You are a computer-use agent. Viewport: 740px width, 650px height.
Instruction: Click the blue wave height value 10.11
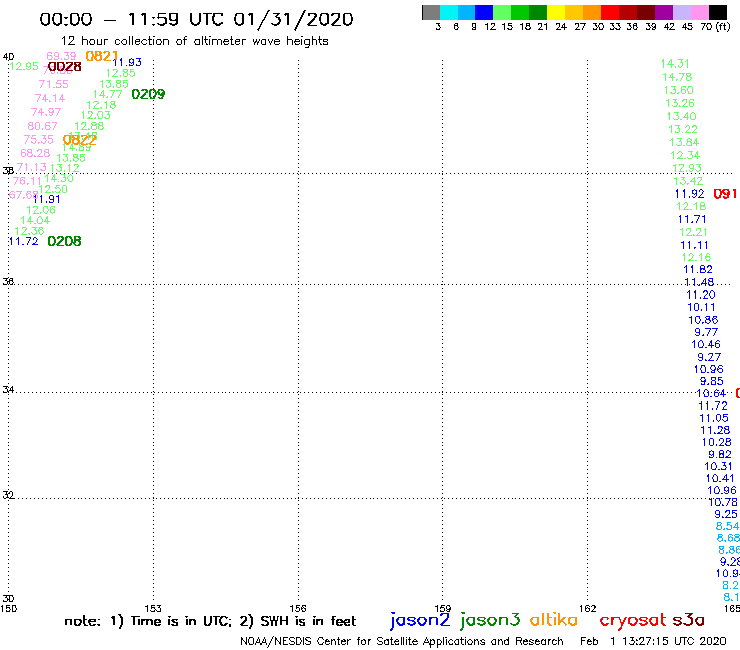coord(701,307)
